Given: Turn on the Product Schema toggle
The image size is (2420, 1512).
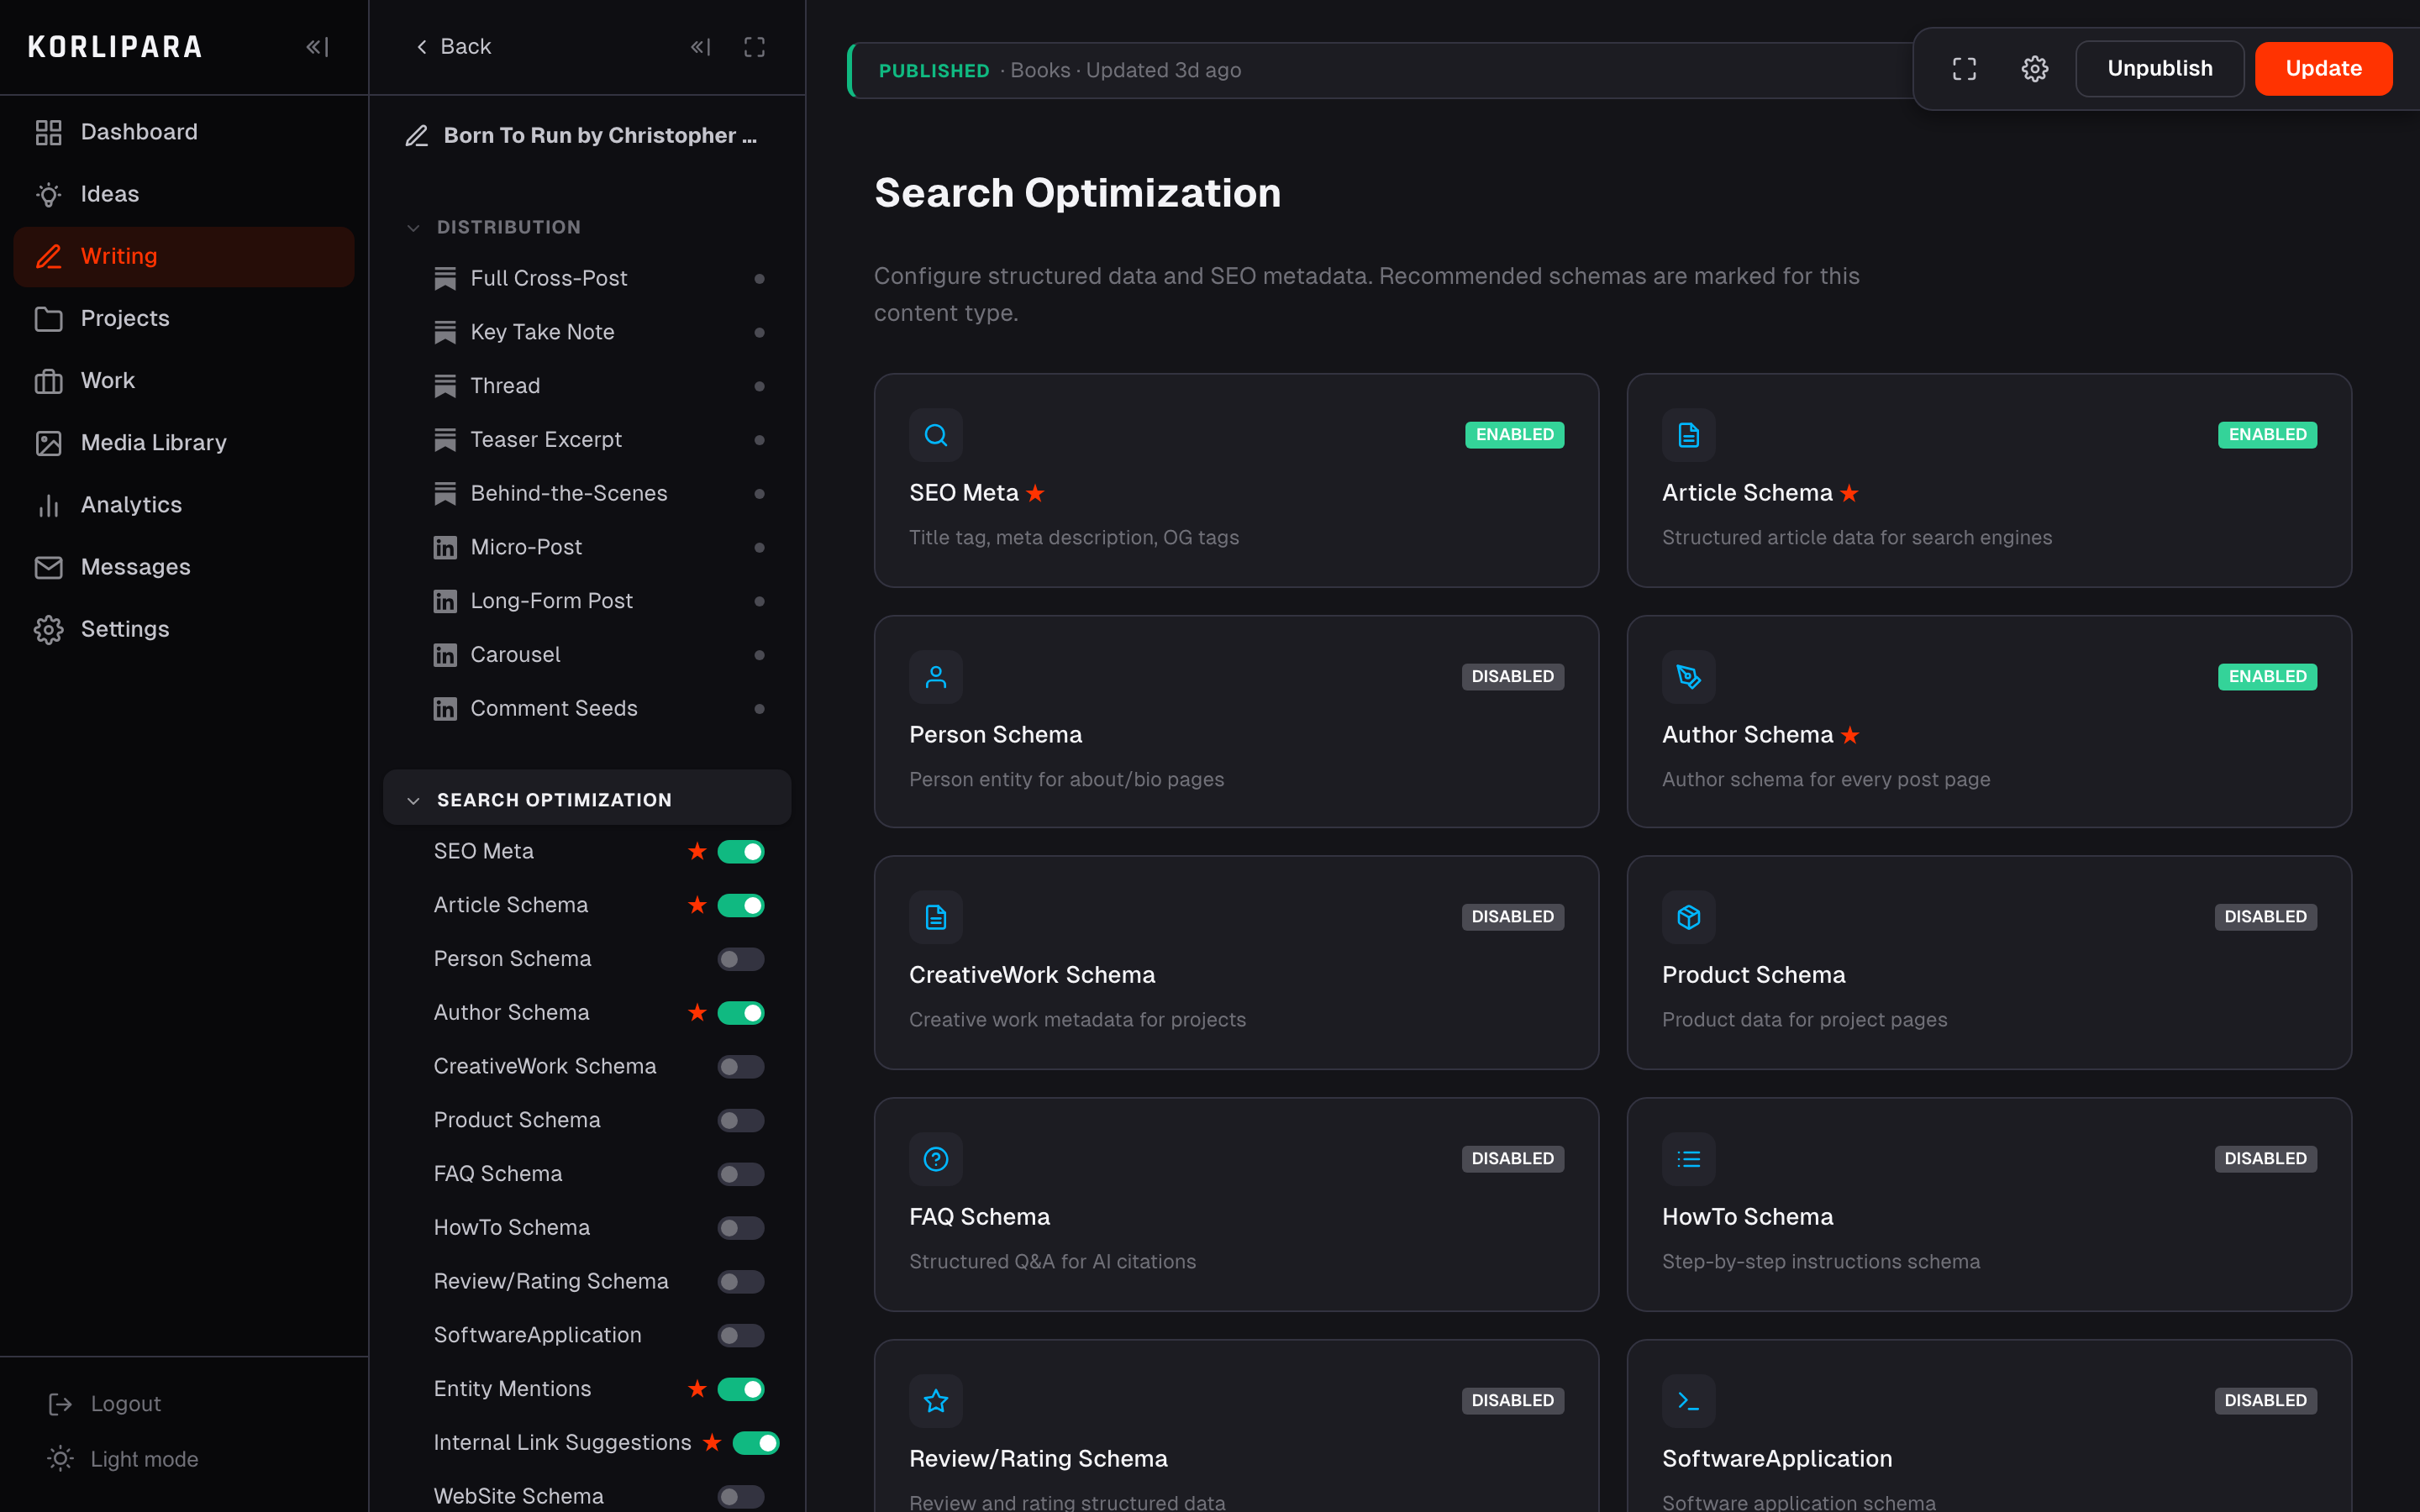Looking at the screenshot, I should 741,1121.
